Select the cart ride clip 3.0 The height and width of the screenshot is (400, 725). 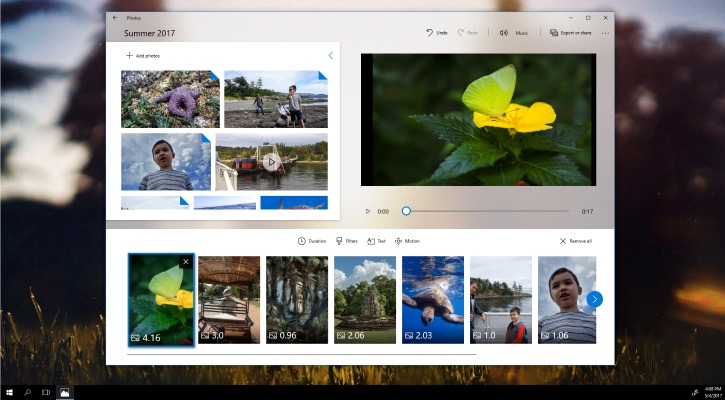229,300
